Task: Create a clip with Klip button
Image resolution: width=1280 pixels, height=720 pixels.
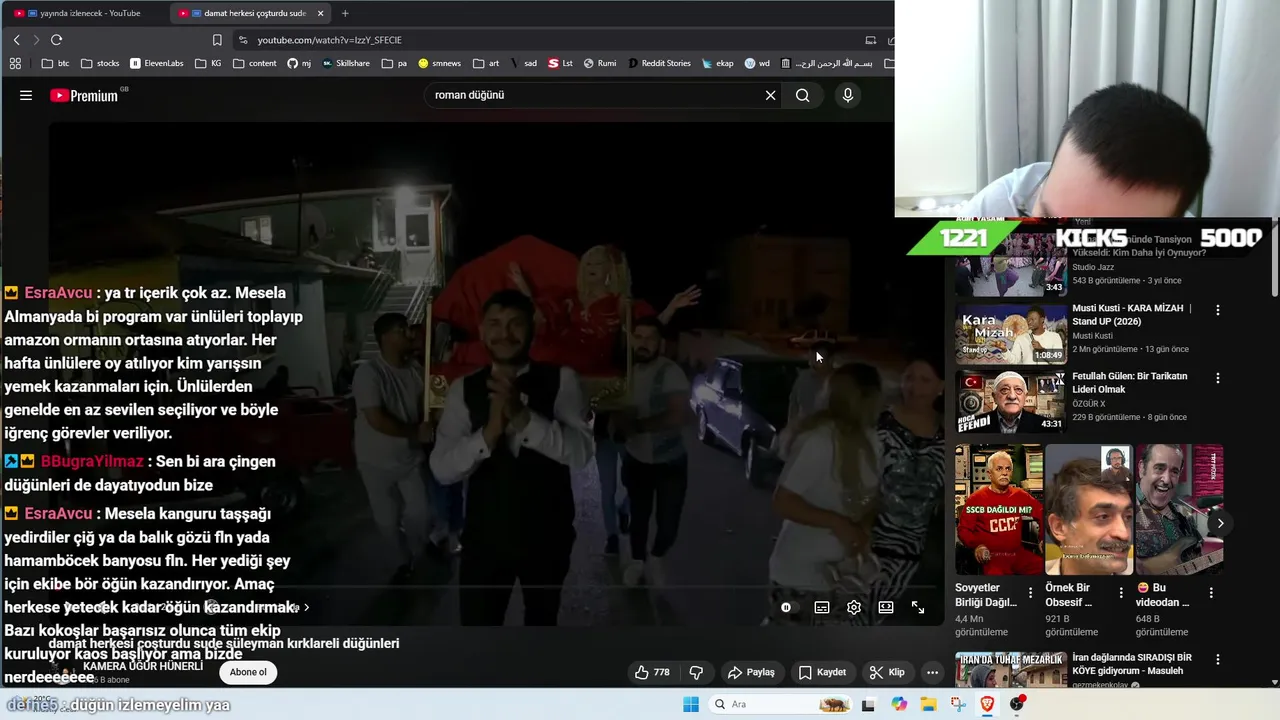Action: pyautogui.click(x=887, y=672)
